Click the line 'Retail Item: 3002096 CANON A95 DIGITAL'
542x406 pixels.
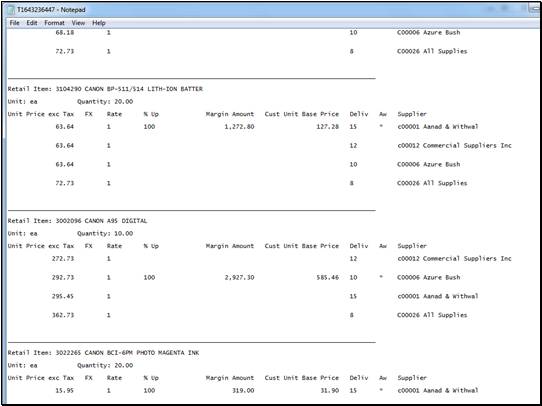(x=77, y=221)
